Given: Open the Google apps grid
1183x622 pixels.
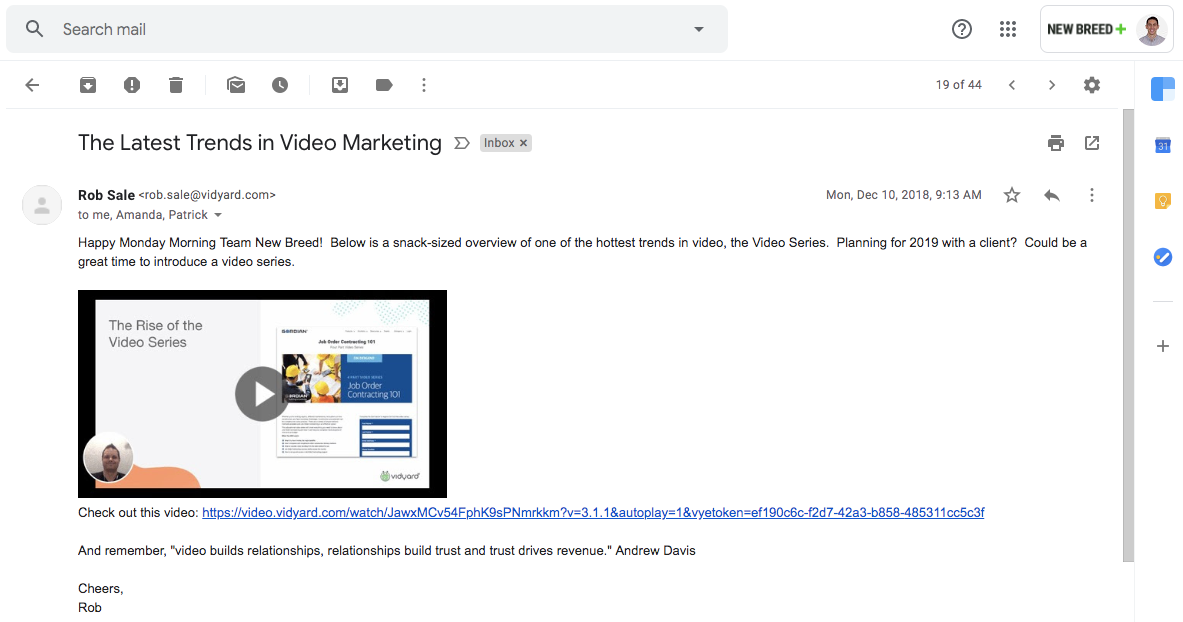Looking at the screenshot, I should pyautogui.click(x=1008, y=29).
